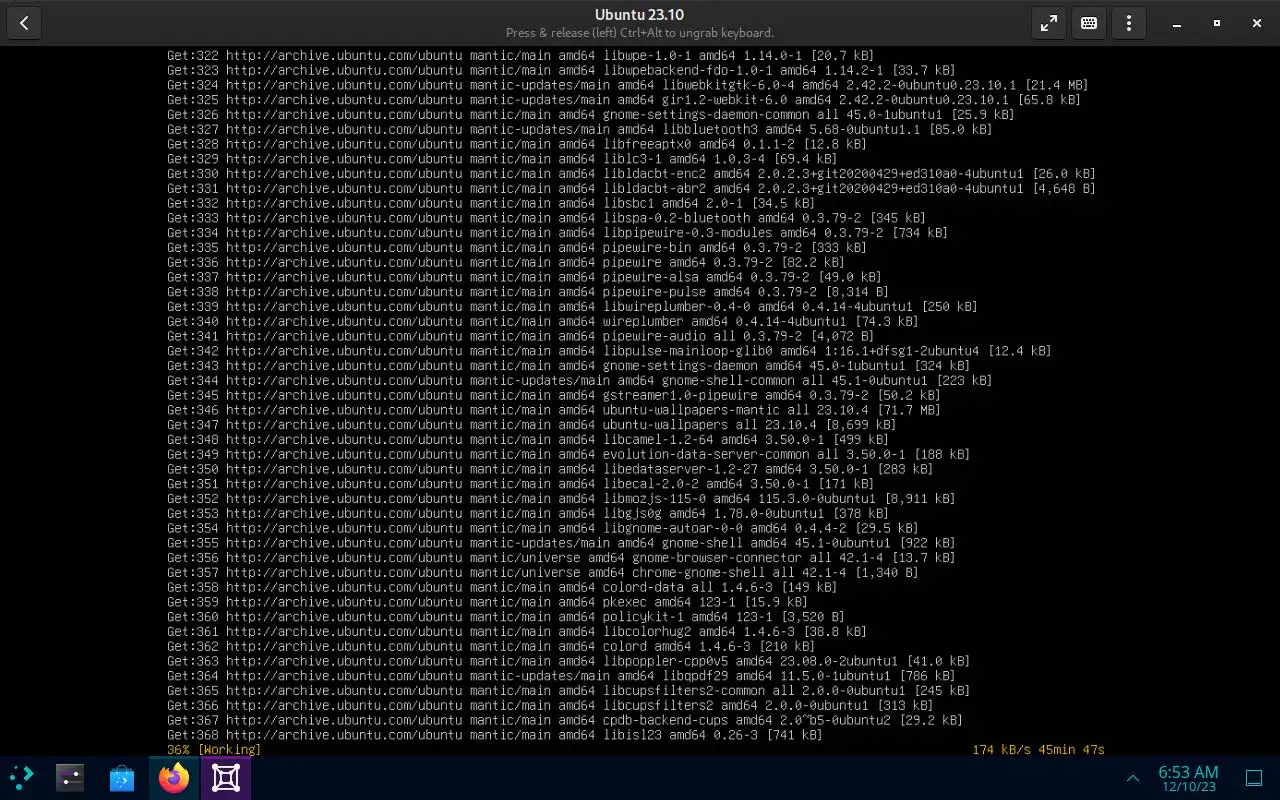This screenshot has width=1280, height=800.
Task: Minimize the Ubuntu 23.10 window
Action: pyautogui.click(x=1177, y=23)
